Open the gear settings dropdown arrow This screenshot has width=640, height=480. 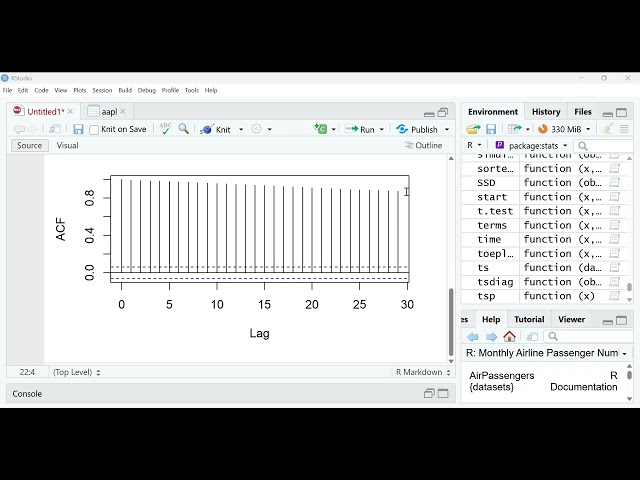[269, 129]
